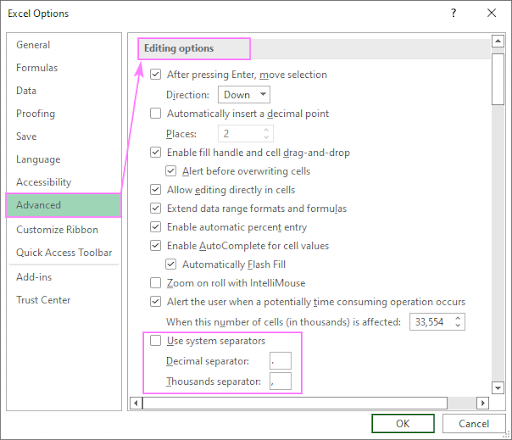
Task: Toggle Automatically insert a decimal point
Action: pyautogui.click(x=155, y=113)
